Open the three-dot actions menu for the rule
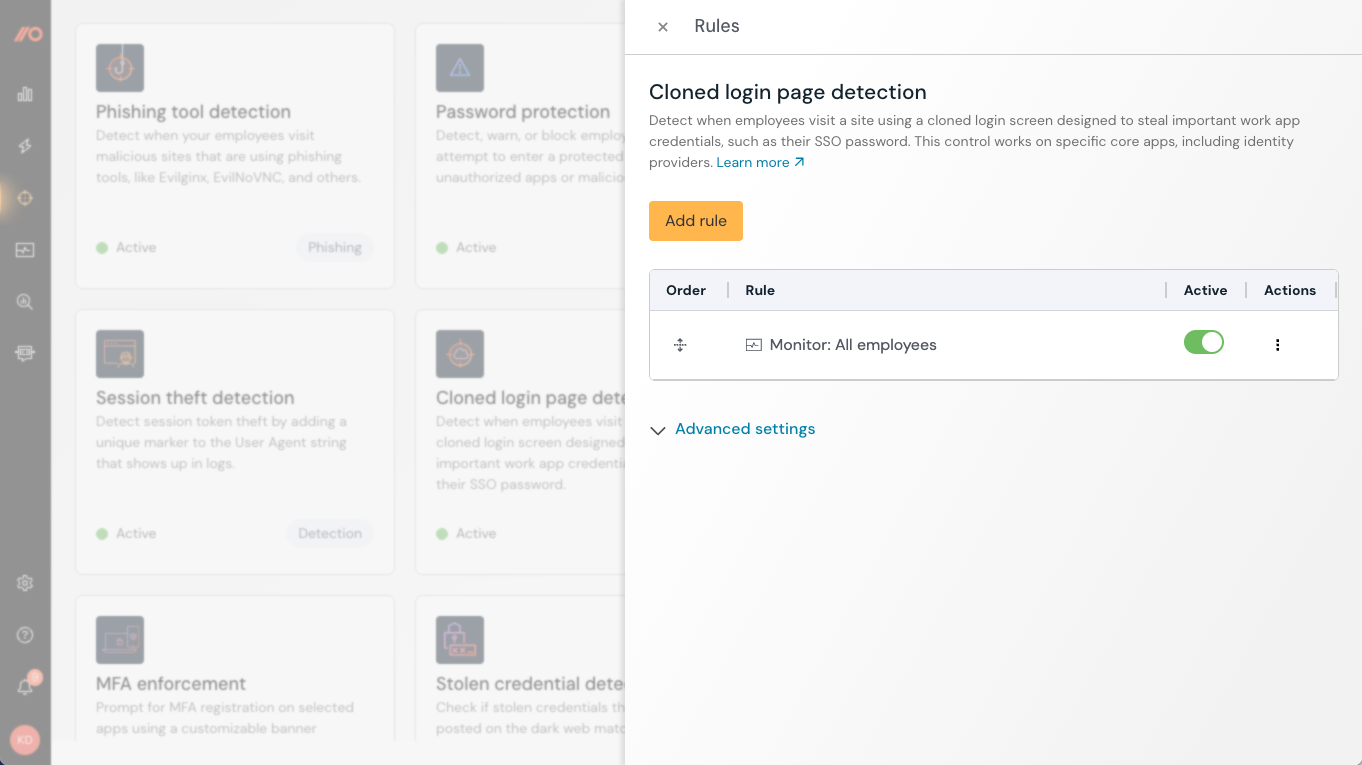Screen dimensions: 1362x765 (1277, 344)
